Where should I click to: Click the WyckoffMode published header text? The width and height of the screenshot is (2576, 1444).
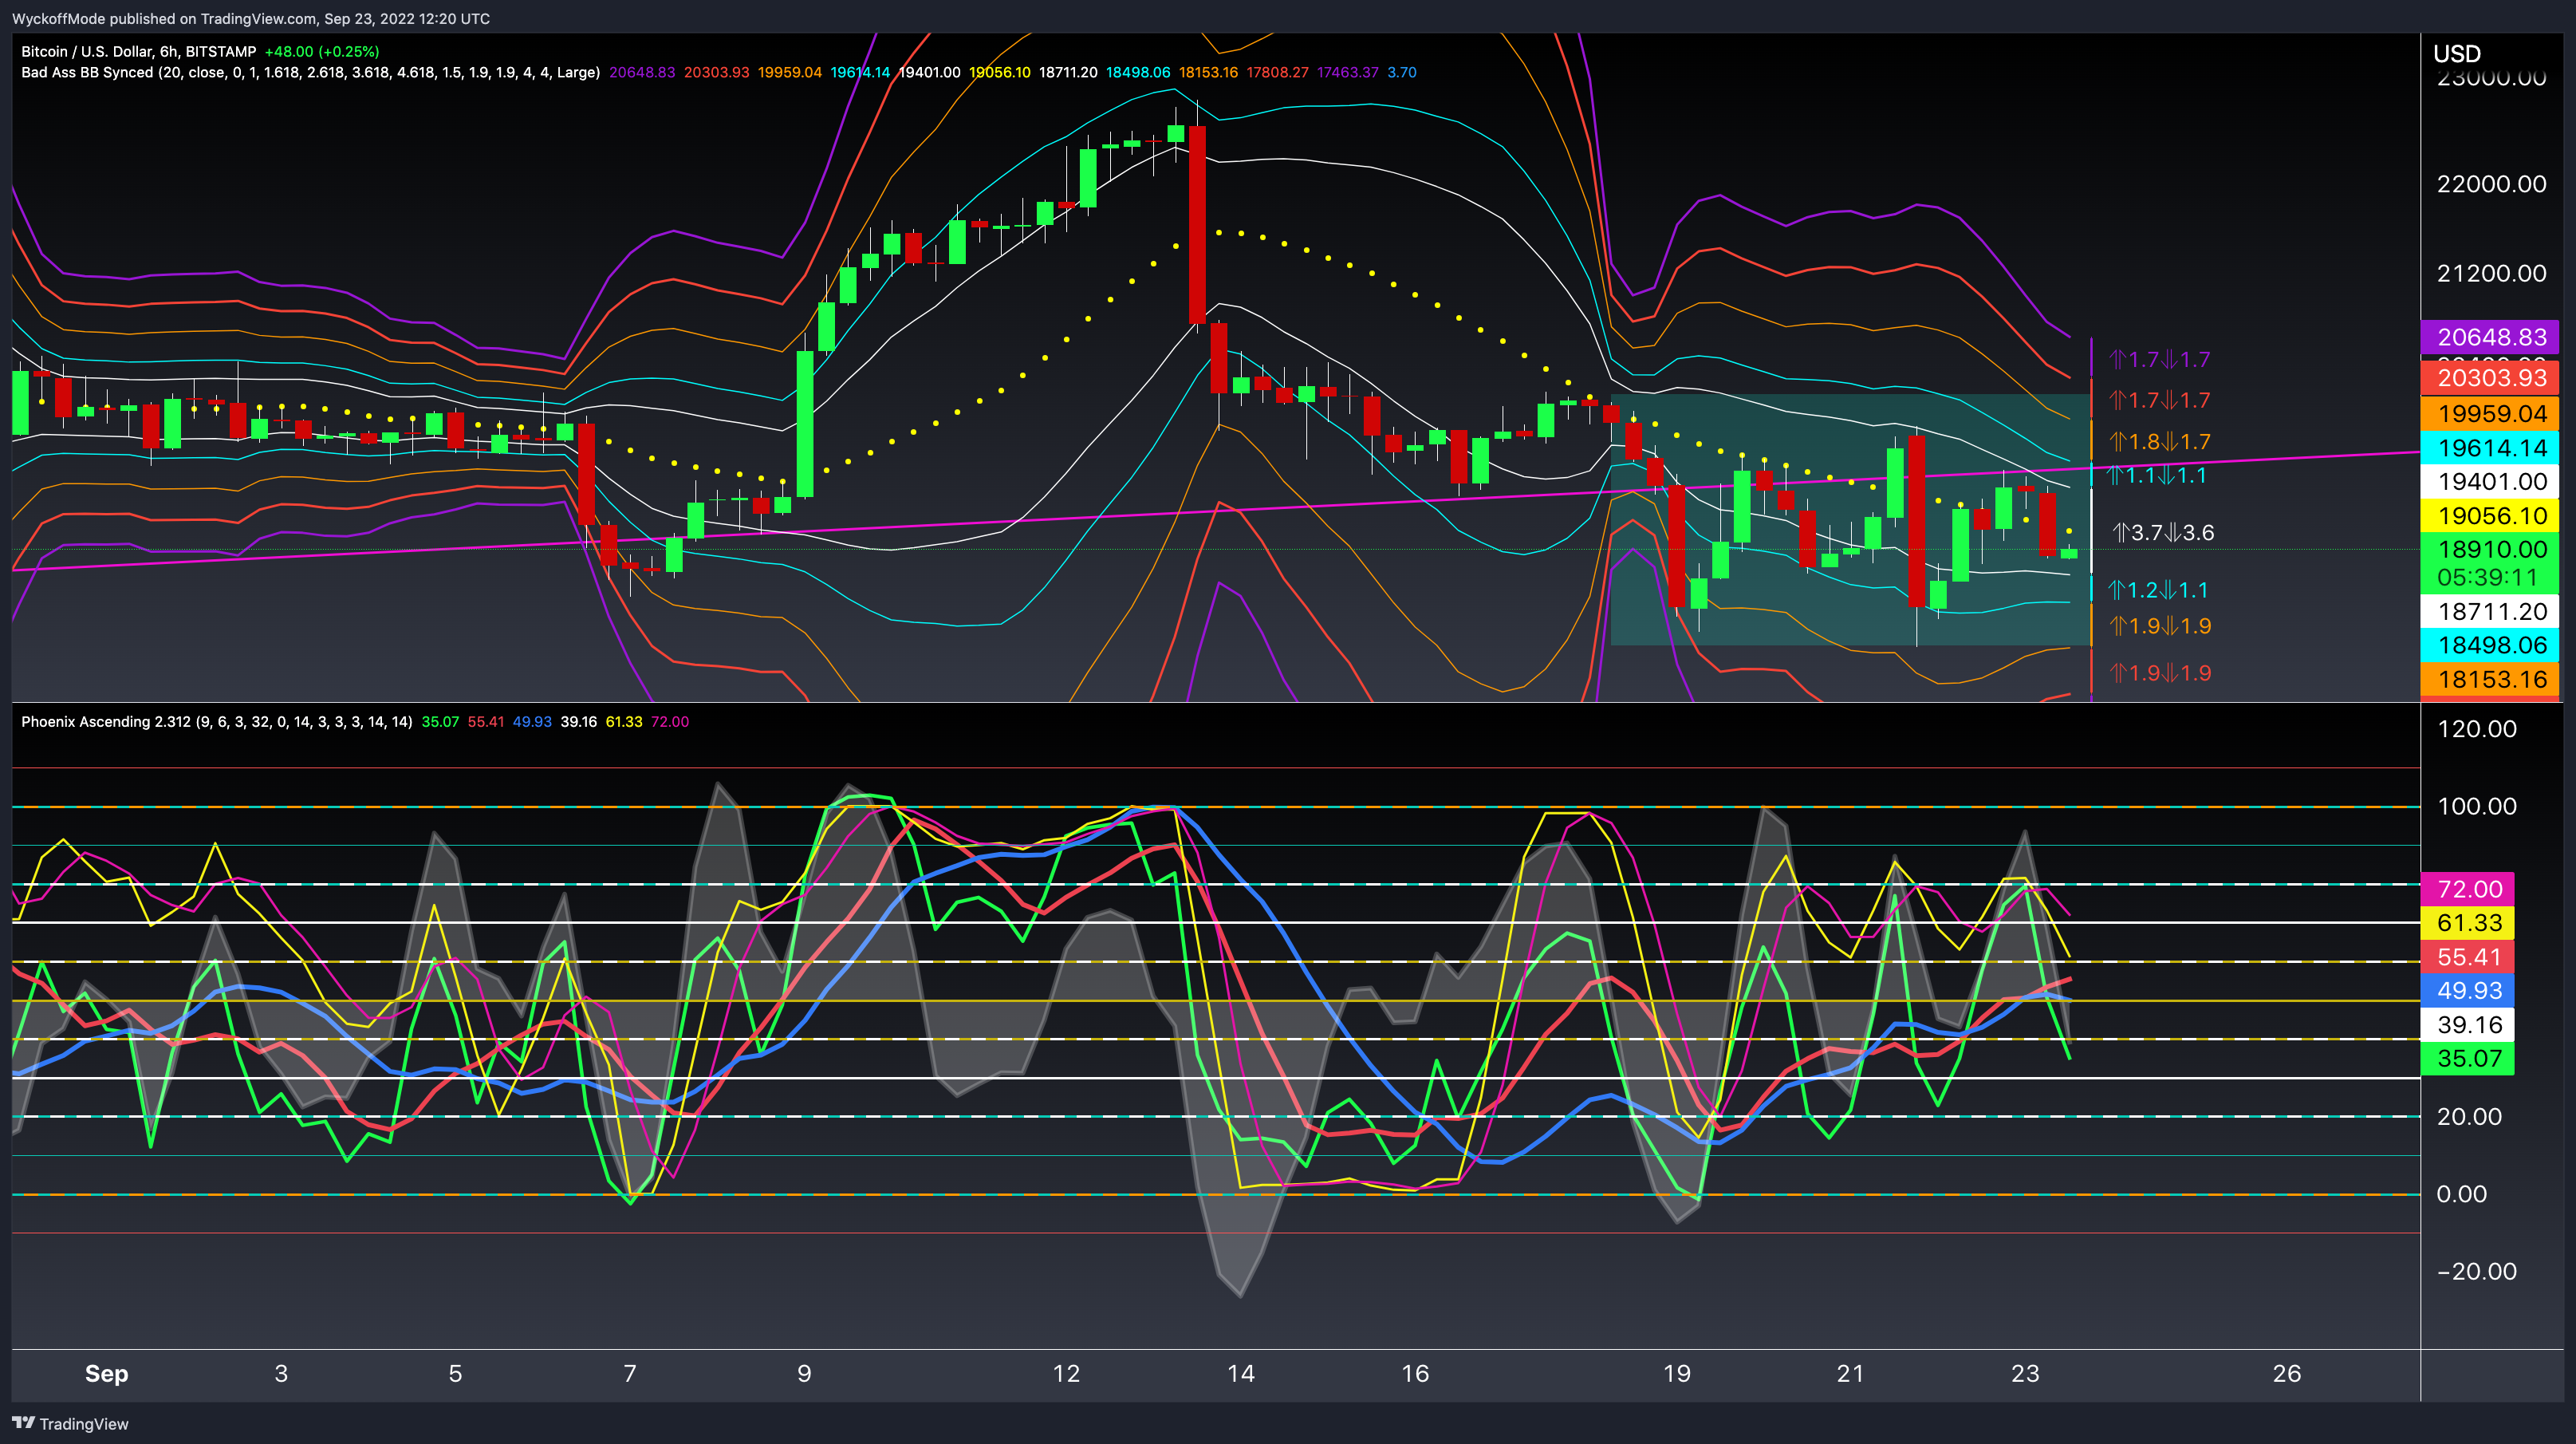250,18
